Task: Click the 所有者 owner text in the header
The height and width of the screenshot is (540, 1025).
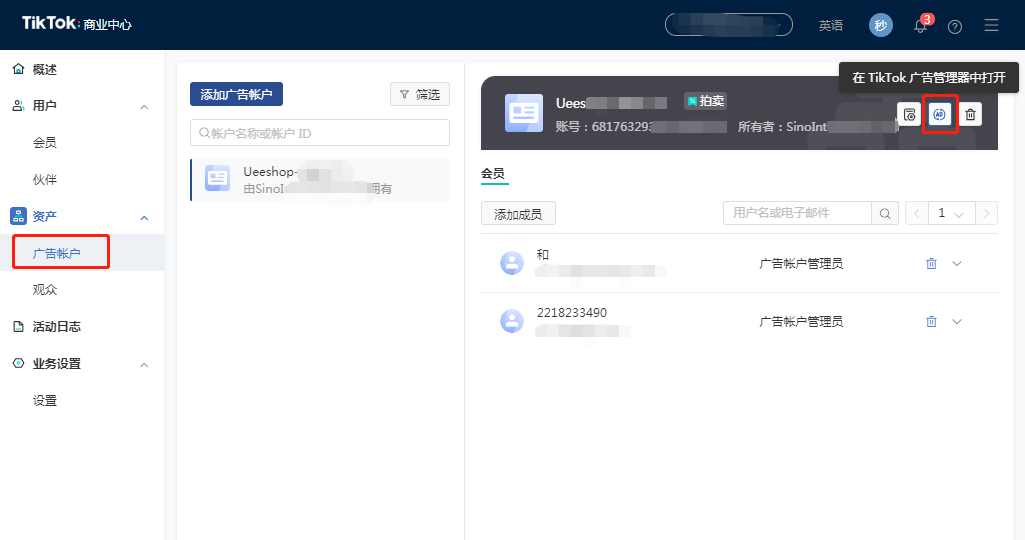Action: [x=817, y=127]
